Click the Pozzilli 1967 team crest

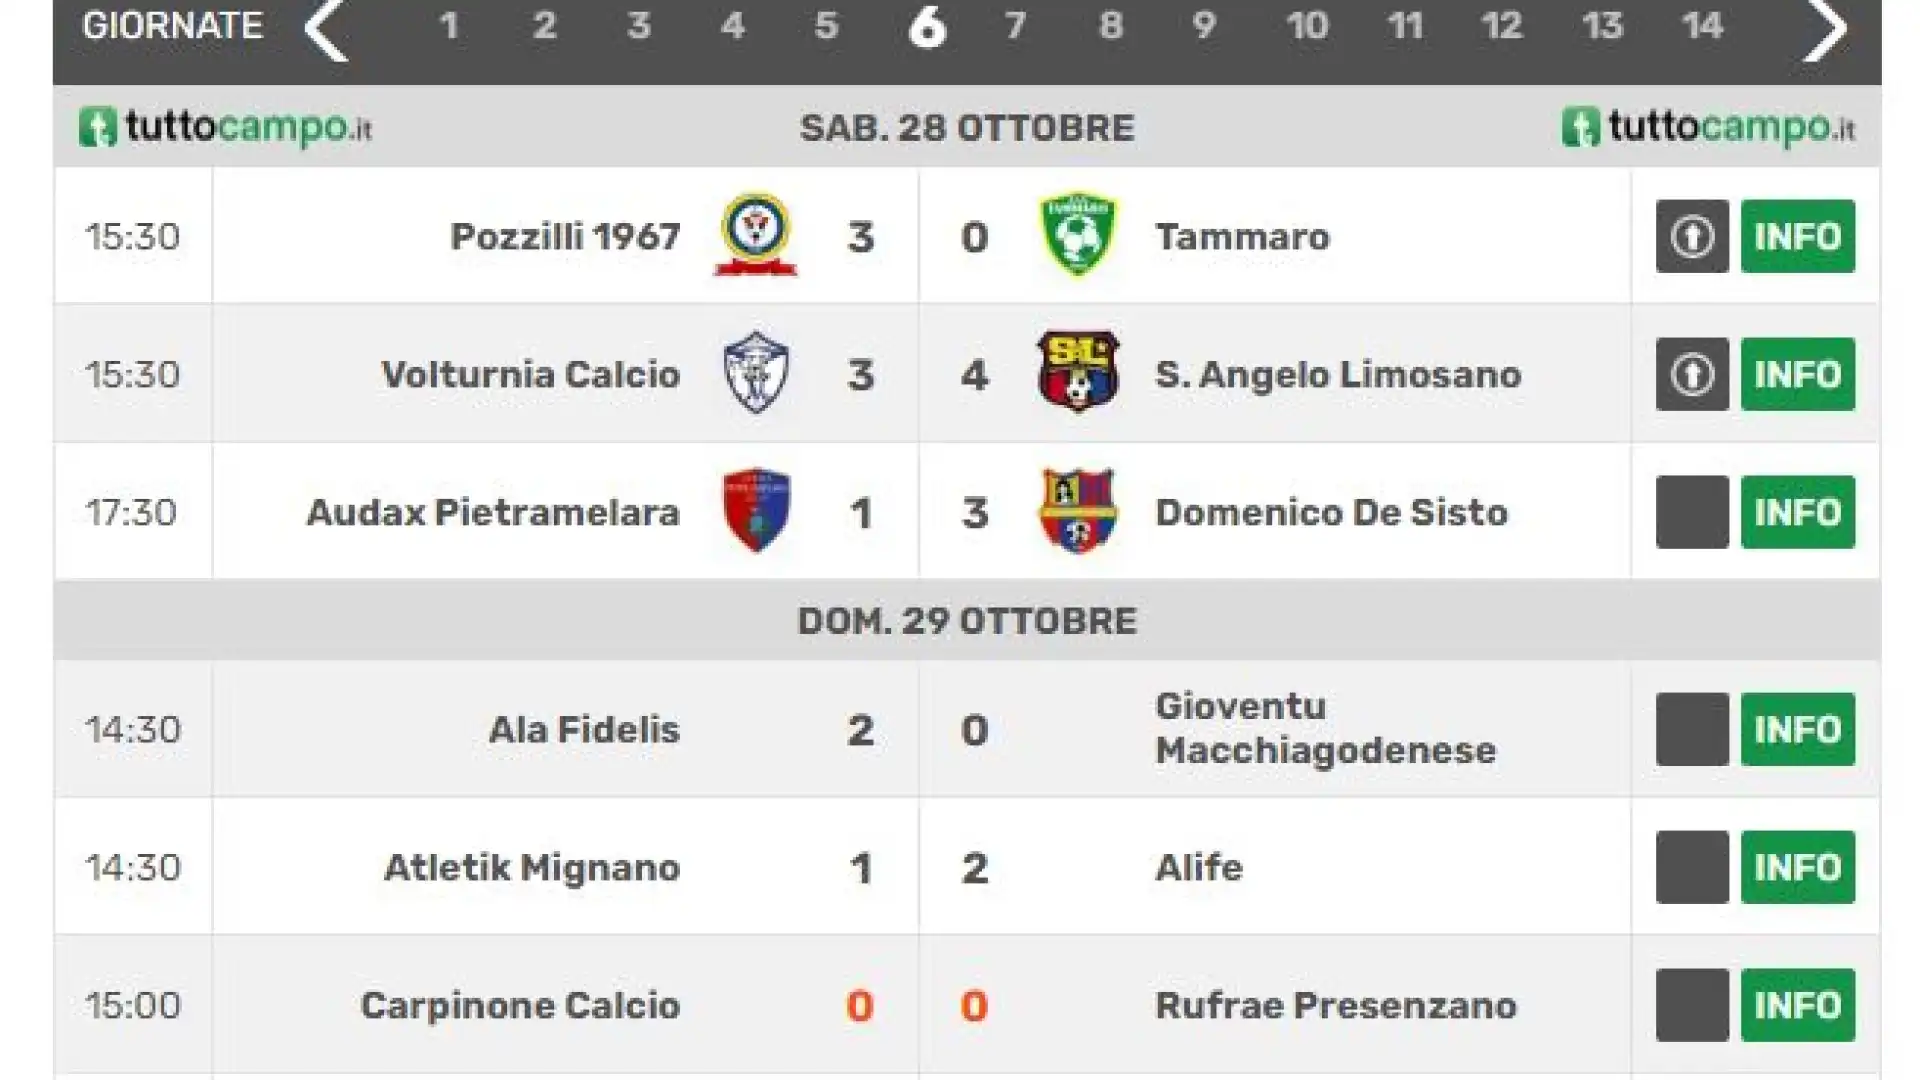pos(756,235)
